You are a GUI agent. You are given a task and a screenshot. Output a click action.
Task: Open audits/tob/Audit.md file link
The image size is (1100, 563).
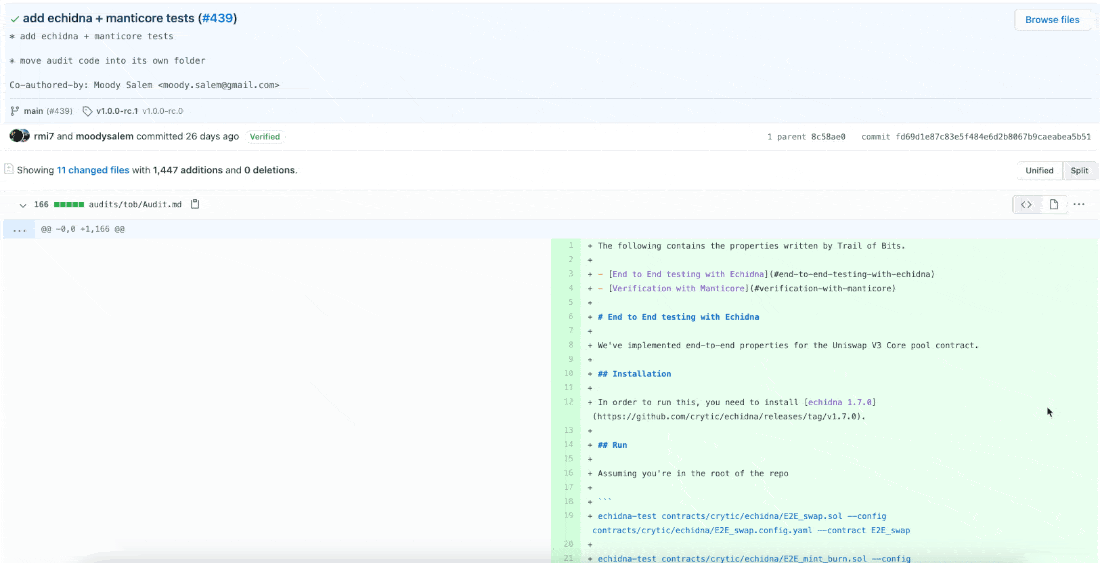point(135,205)
